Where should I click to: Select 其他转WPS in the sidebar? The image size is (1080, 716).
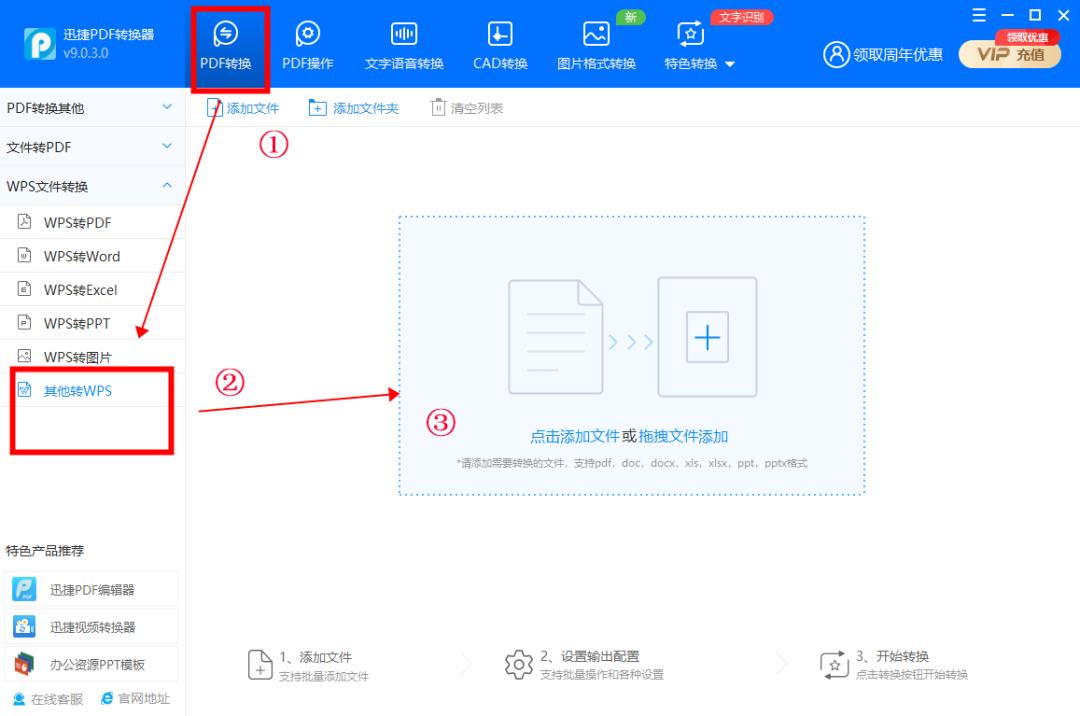point(92,390)
